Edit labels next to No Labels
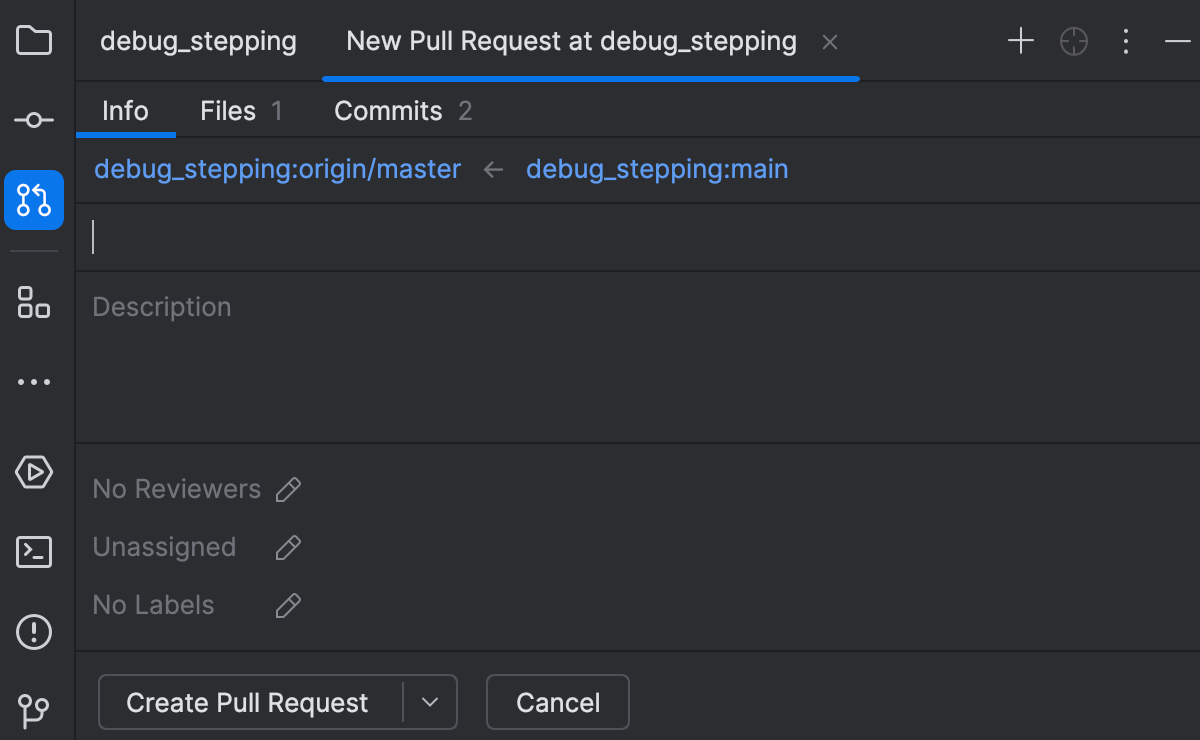1200x740 pixels. [x=288, y=605]
